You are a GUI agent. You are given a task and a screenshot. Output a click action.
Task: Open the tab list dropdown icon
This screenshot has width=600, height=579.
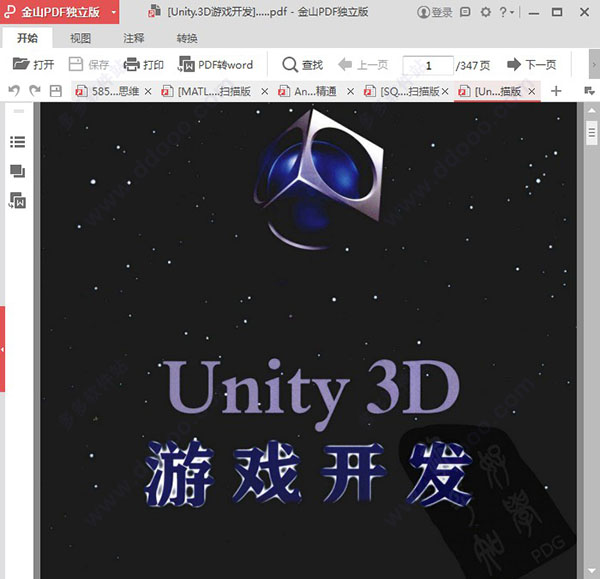click(x=589, y=91)
